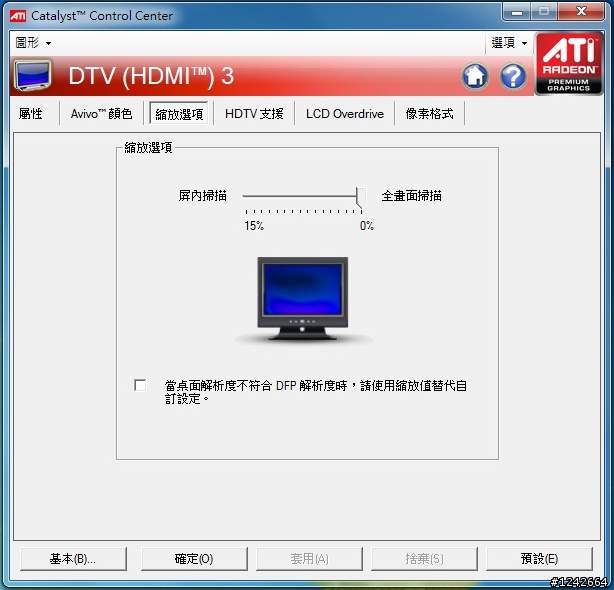This screenshot has height=590, width=614.
Task: Click the 屏內掃描 label
Action: (202, 195)
